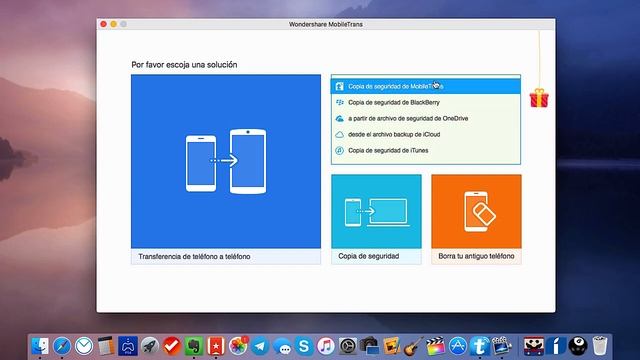Launch PS4 Remote Play from dock
The image size is (640, 360).
128,346
